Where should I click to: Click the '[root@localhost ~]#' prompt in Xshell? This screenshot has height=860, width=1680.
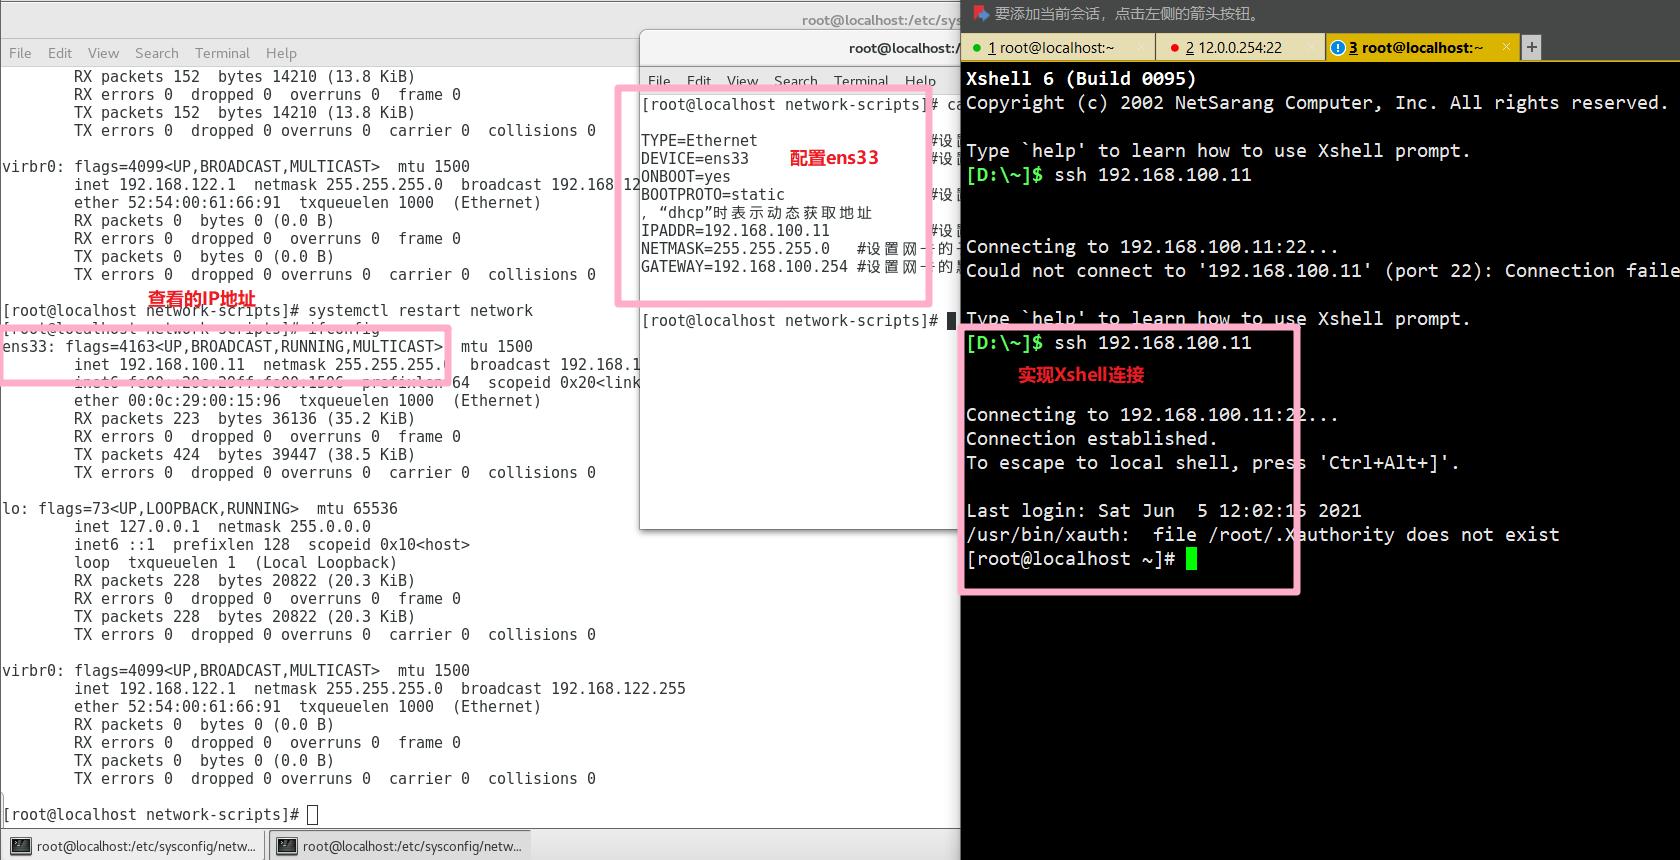point(1070,558)
